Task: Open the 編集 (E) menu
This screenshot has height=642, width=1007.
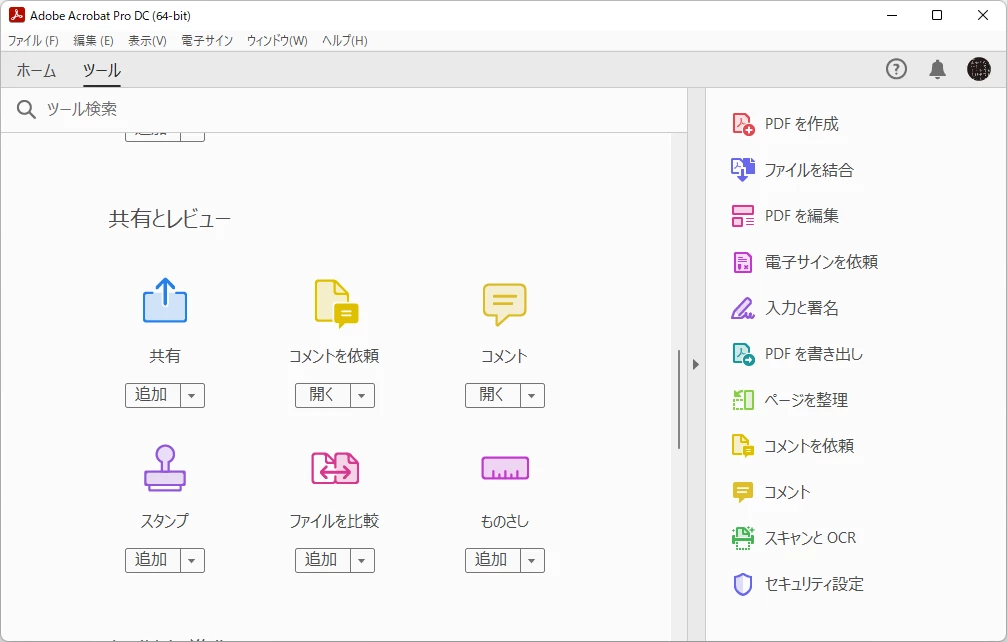Action: pos(94,40)
